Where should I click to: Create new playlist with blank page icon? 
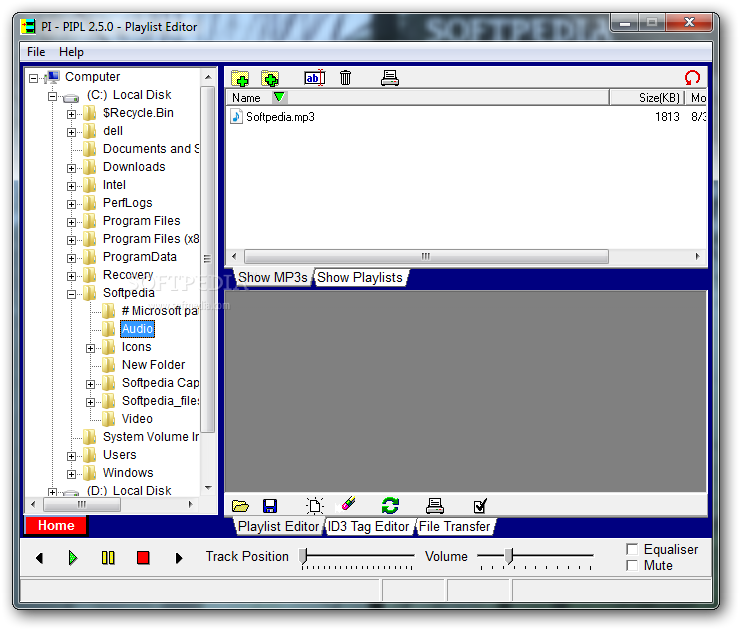coord(314,506)
